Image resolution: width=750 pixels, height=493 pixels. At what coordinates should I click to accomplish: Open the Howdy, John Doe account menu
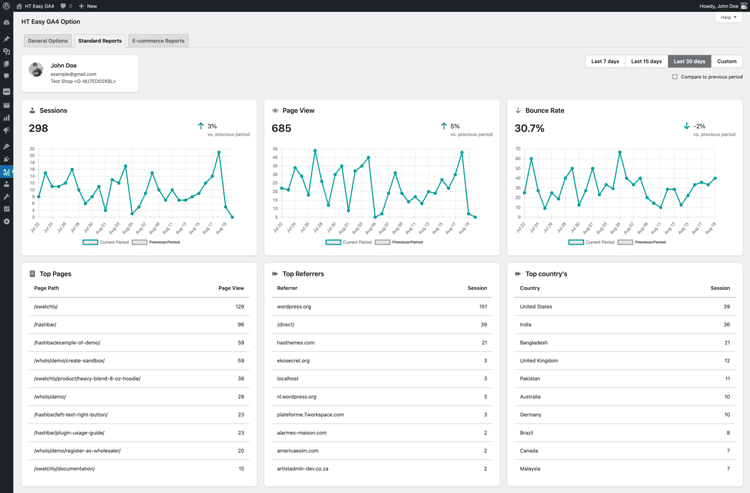pos(720,6)
